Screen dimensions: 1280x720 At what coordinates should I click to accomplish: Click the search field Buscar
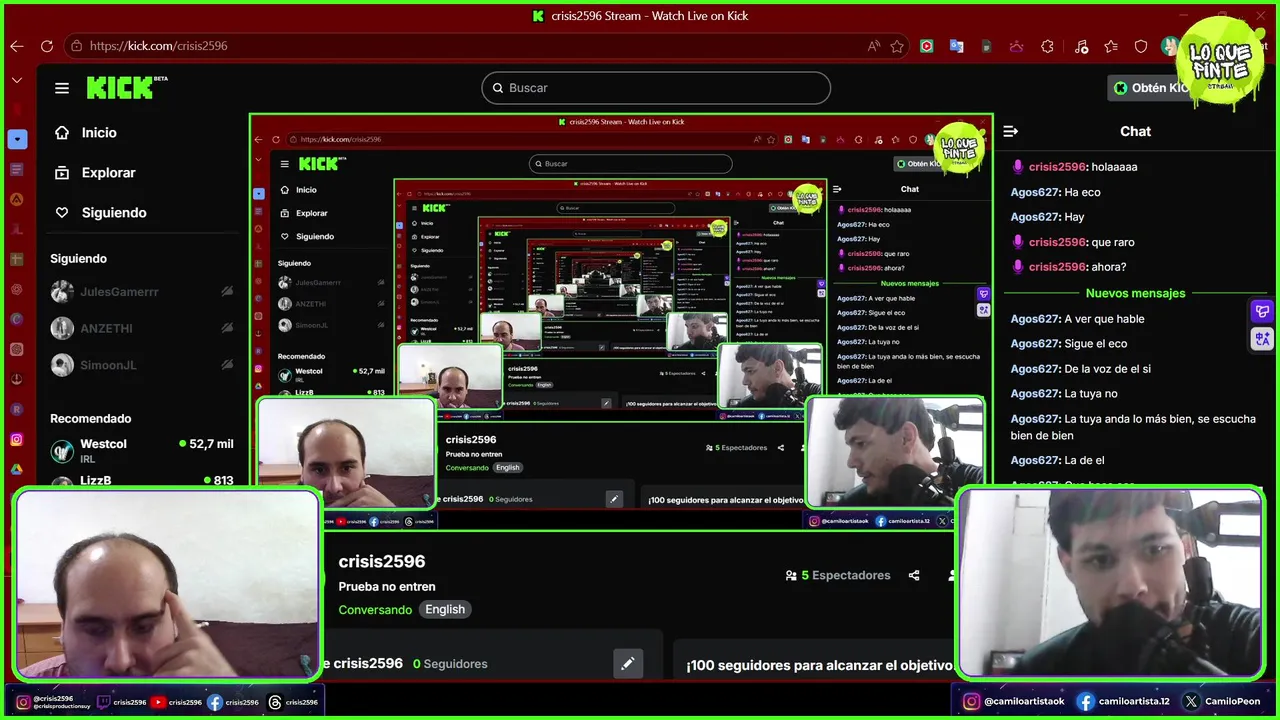(656, 88)
